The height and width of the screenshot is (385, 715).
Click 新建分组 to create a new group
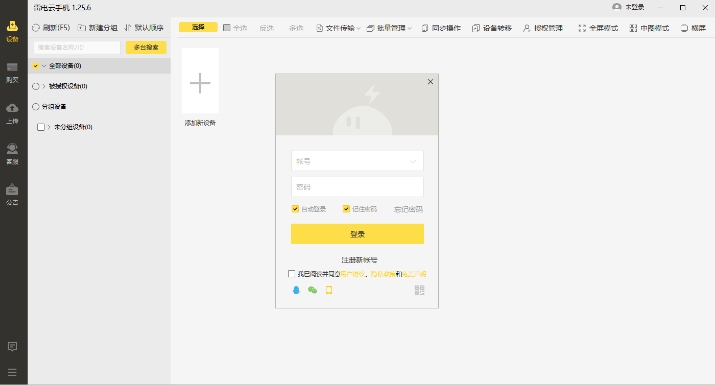click(98, 28)
